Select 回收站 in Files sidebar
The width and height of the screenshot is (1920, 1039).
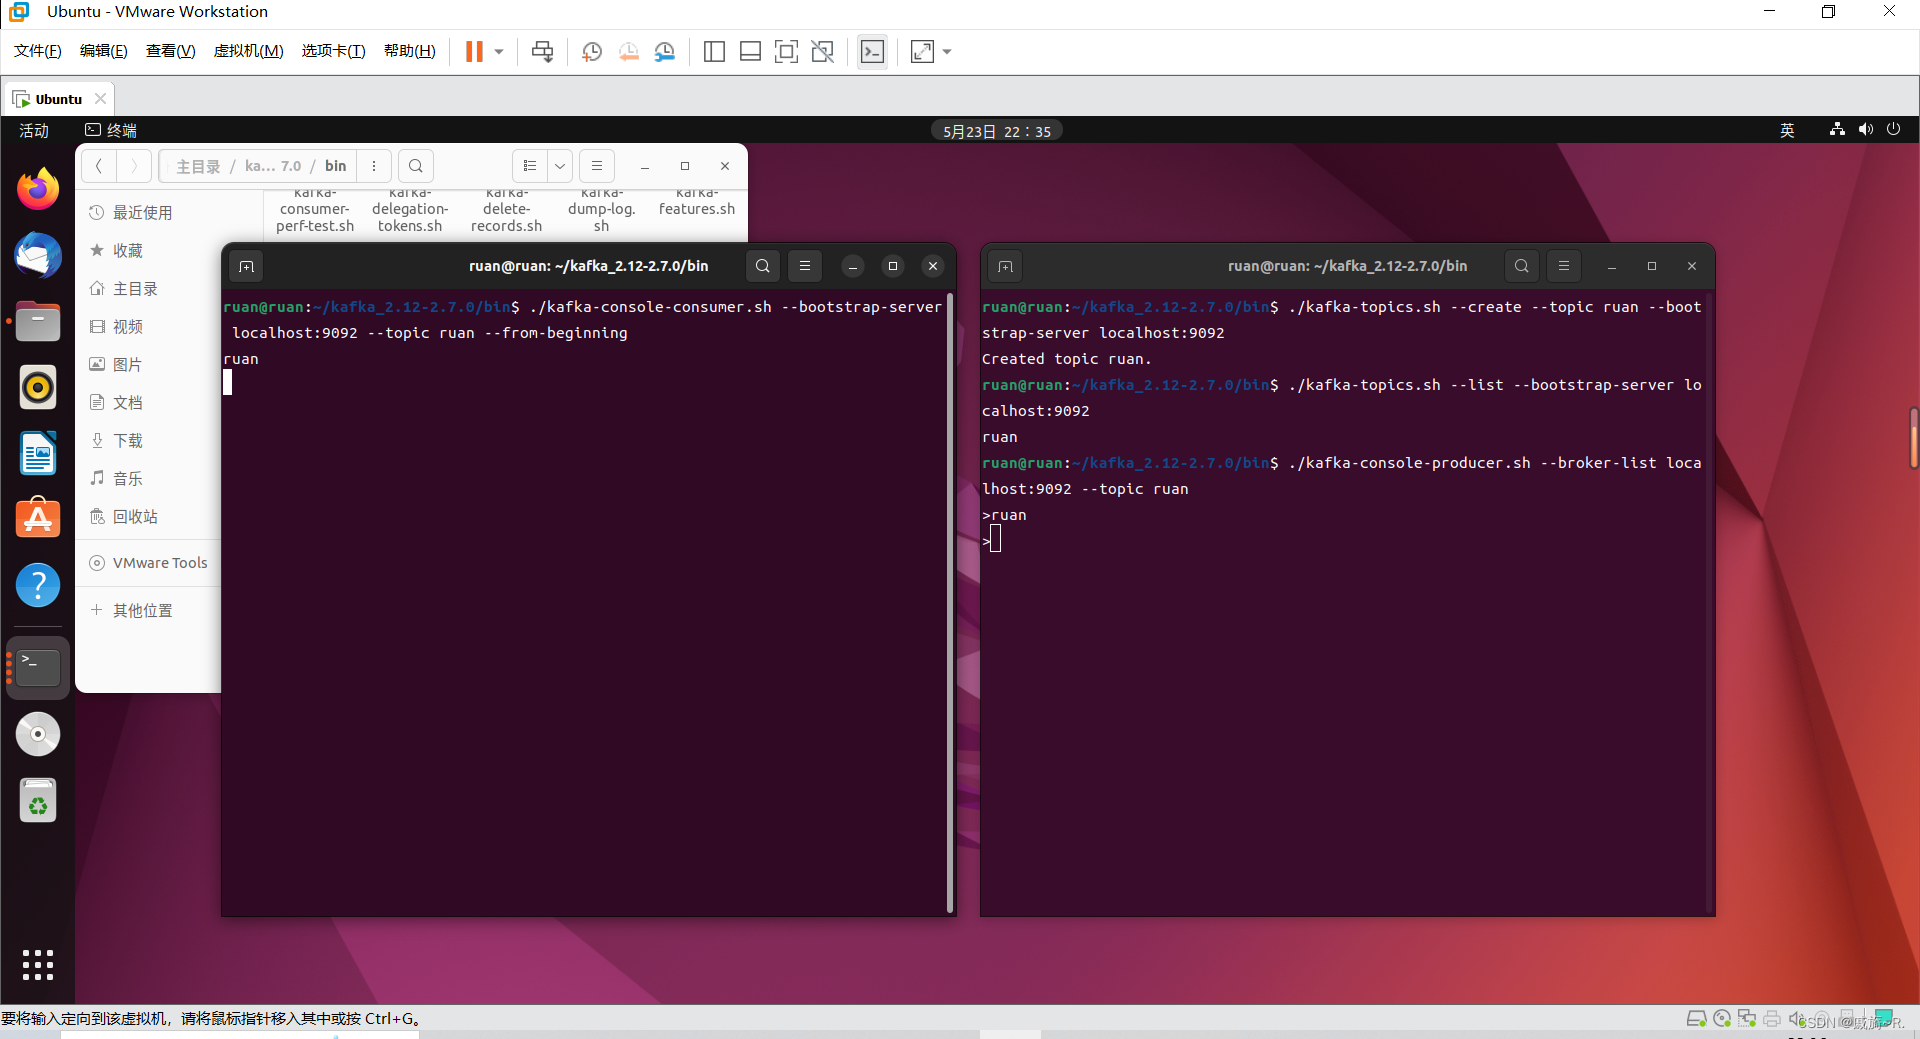coord(135,516)
